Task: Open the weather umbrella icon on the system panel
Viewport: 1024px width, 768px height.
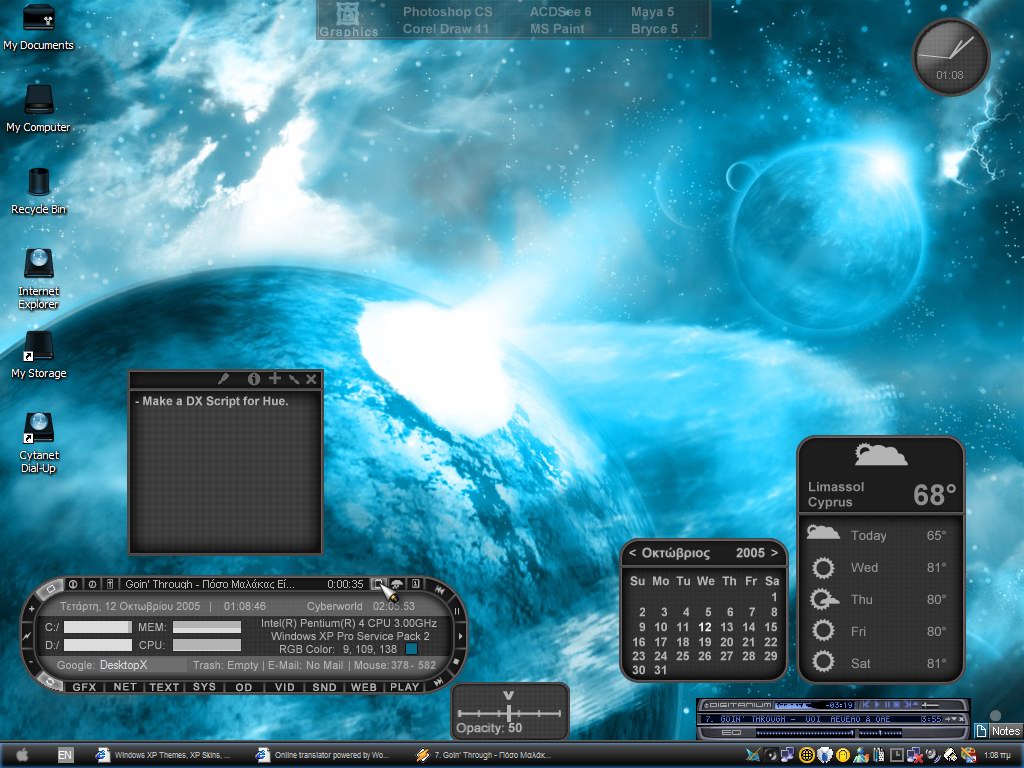Action: [396, 584]
